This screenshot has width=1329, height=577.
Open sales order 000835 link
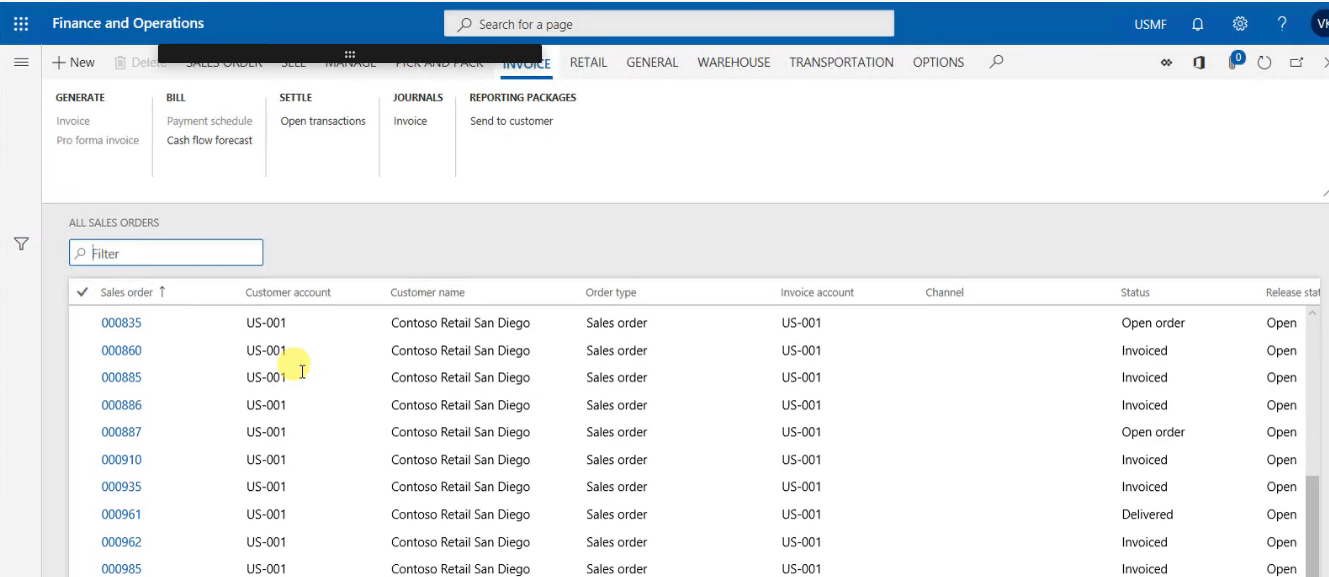[122, 322]
